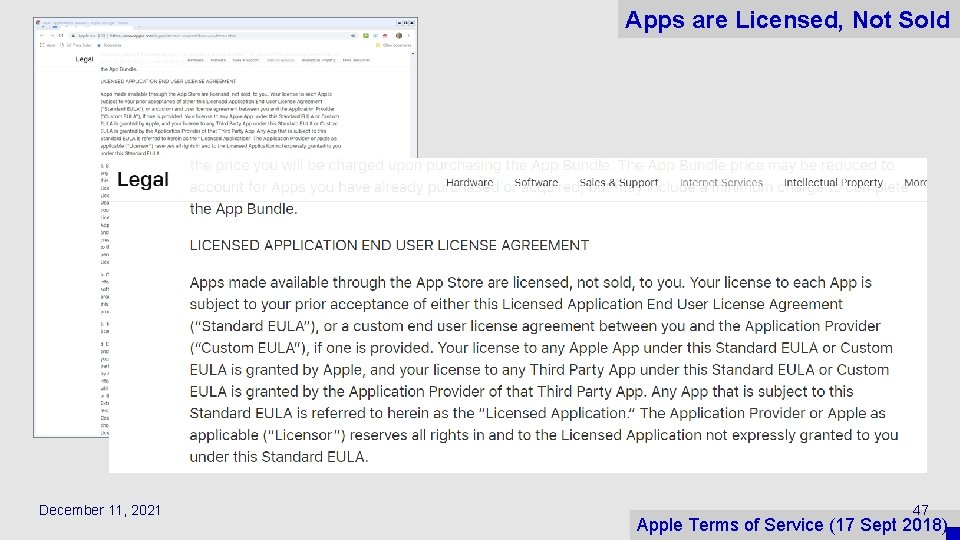The width and height of the screenshot is (960, 540).
Task: Click the 'Apps are Licensed, Not Sold' title
Action: (x=787, y=20)
